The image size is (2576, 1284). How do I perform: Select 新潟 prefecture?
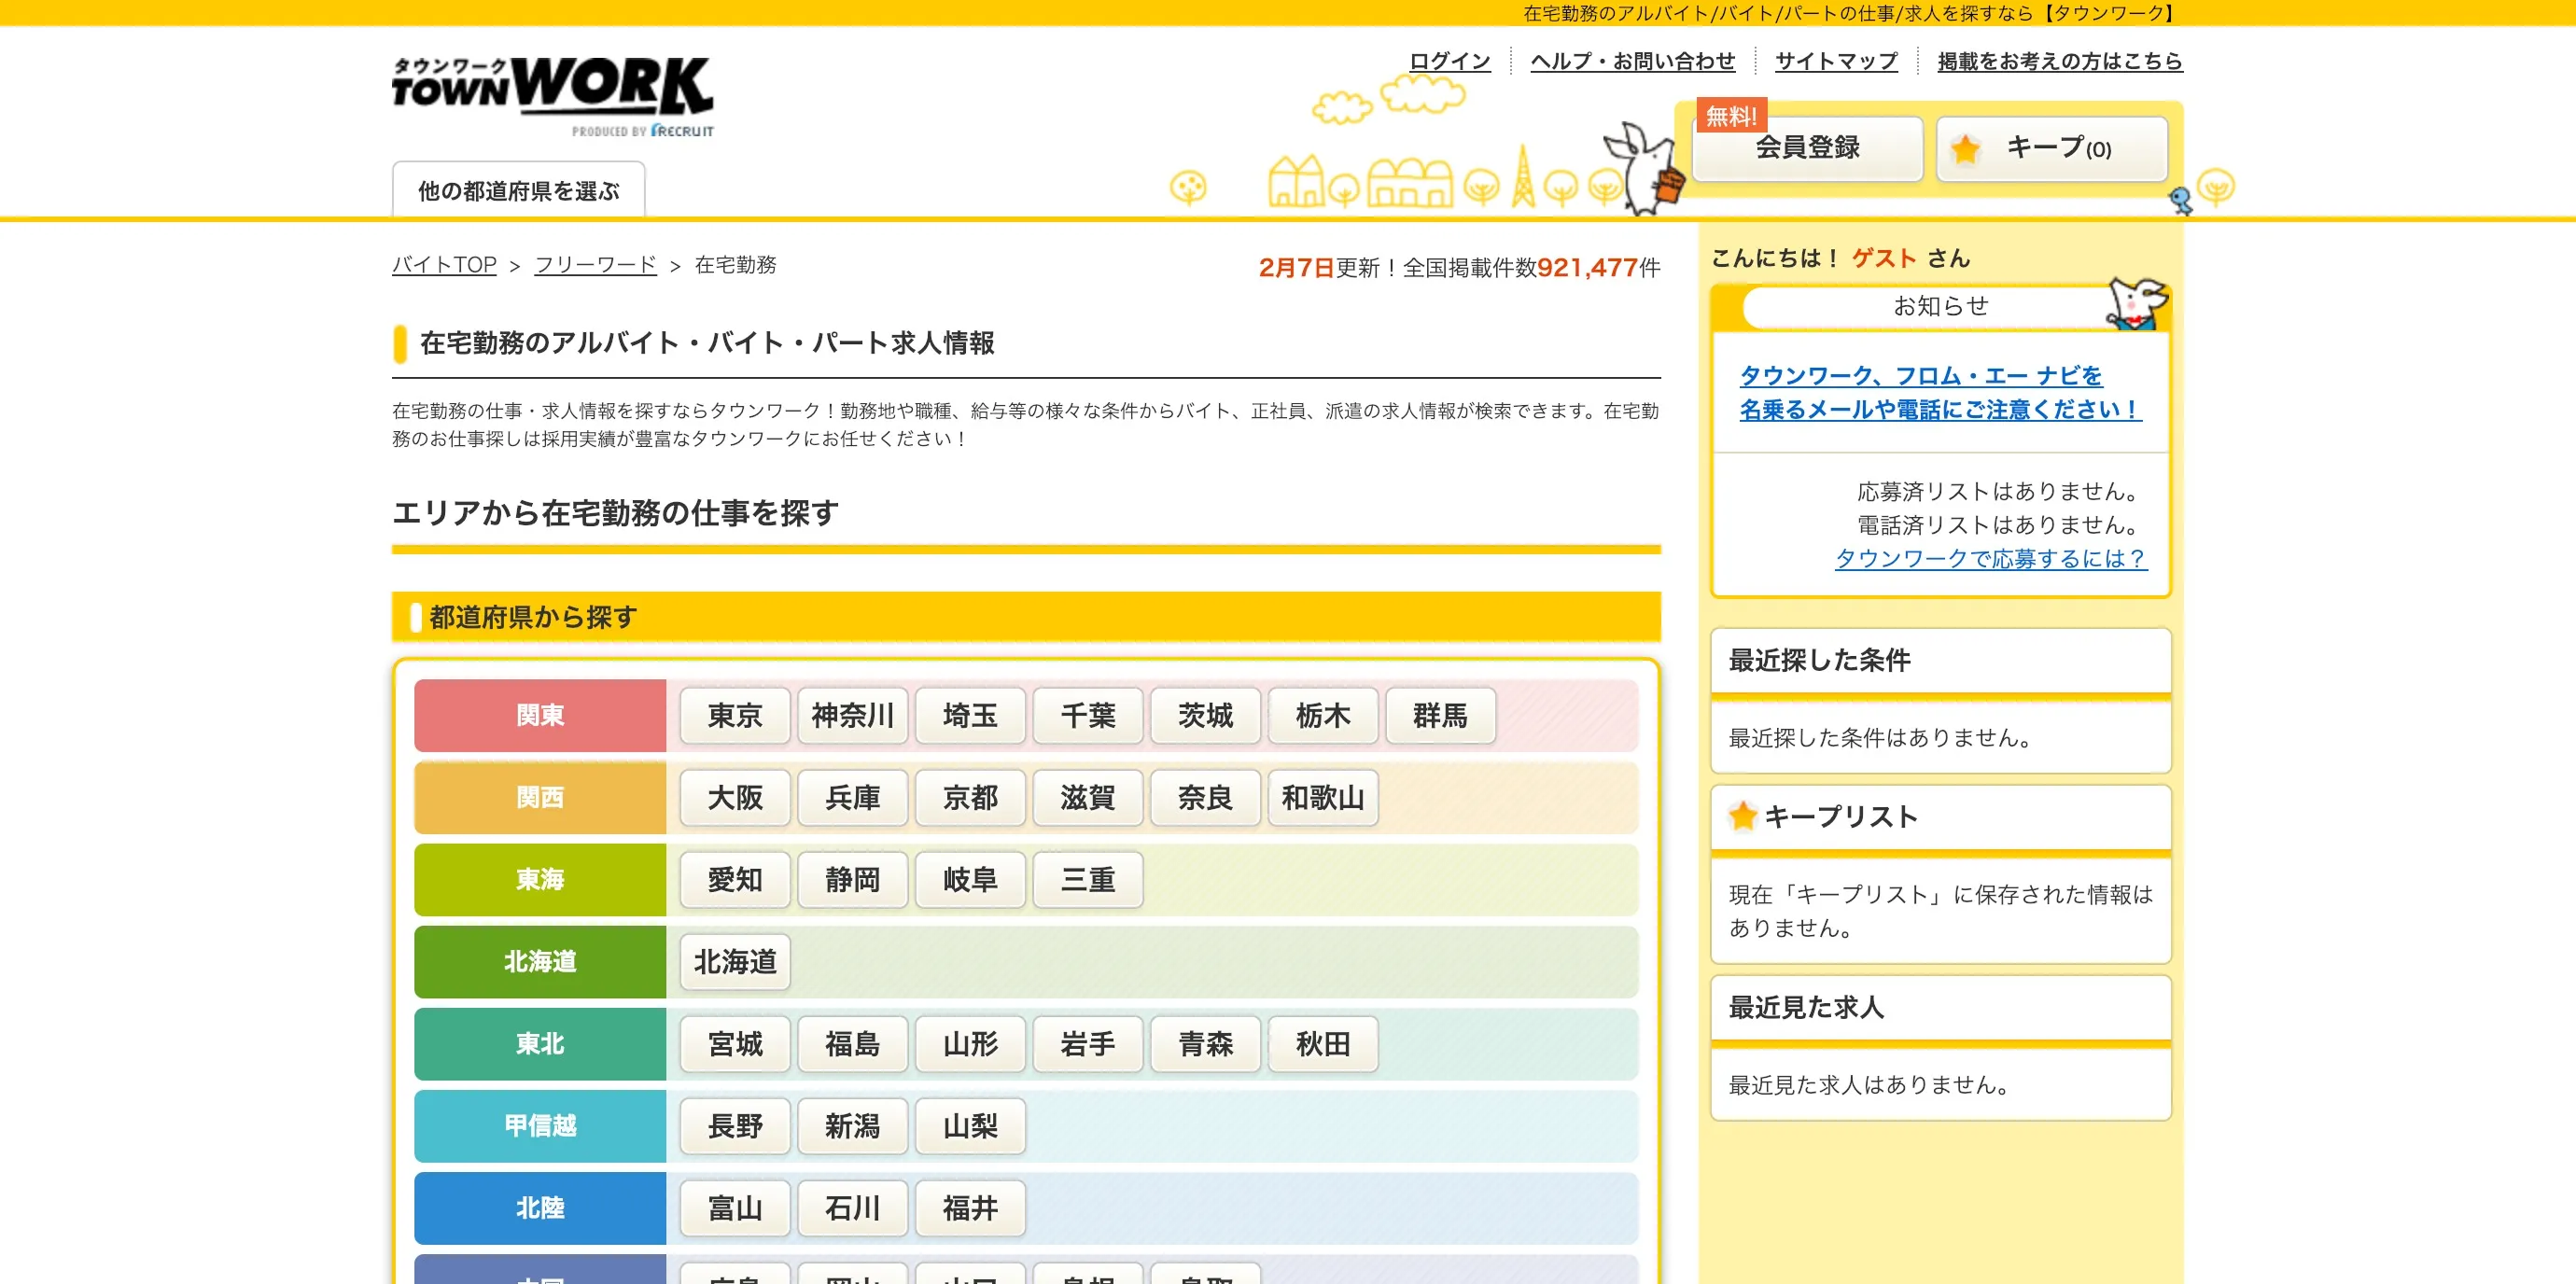(852, 1125)
